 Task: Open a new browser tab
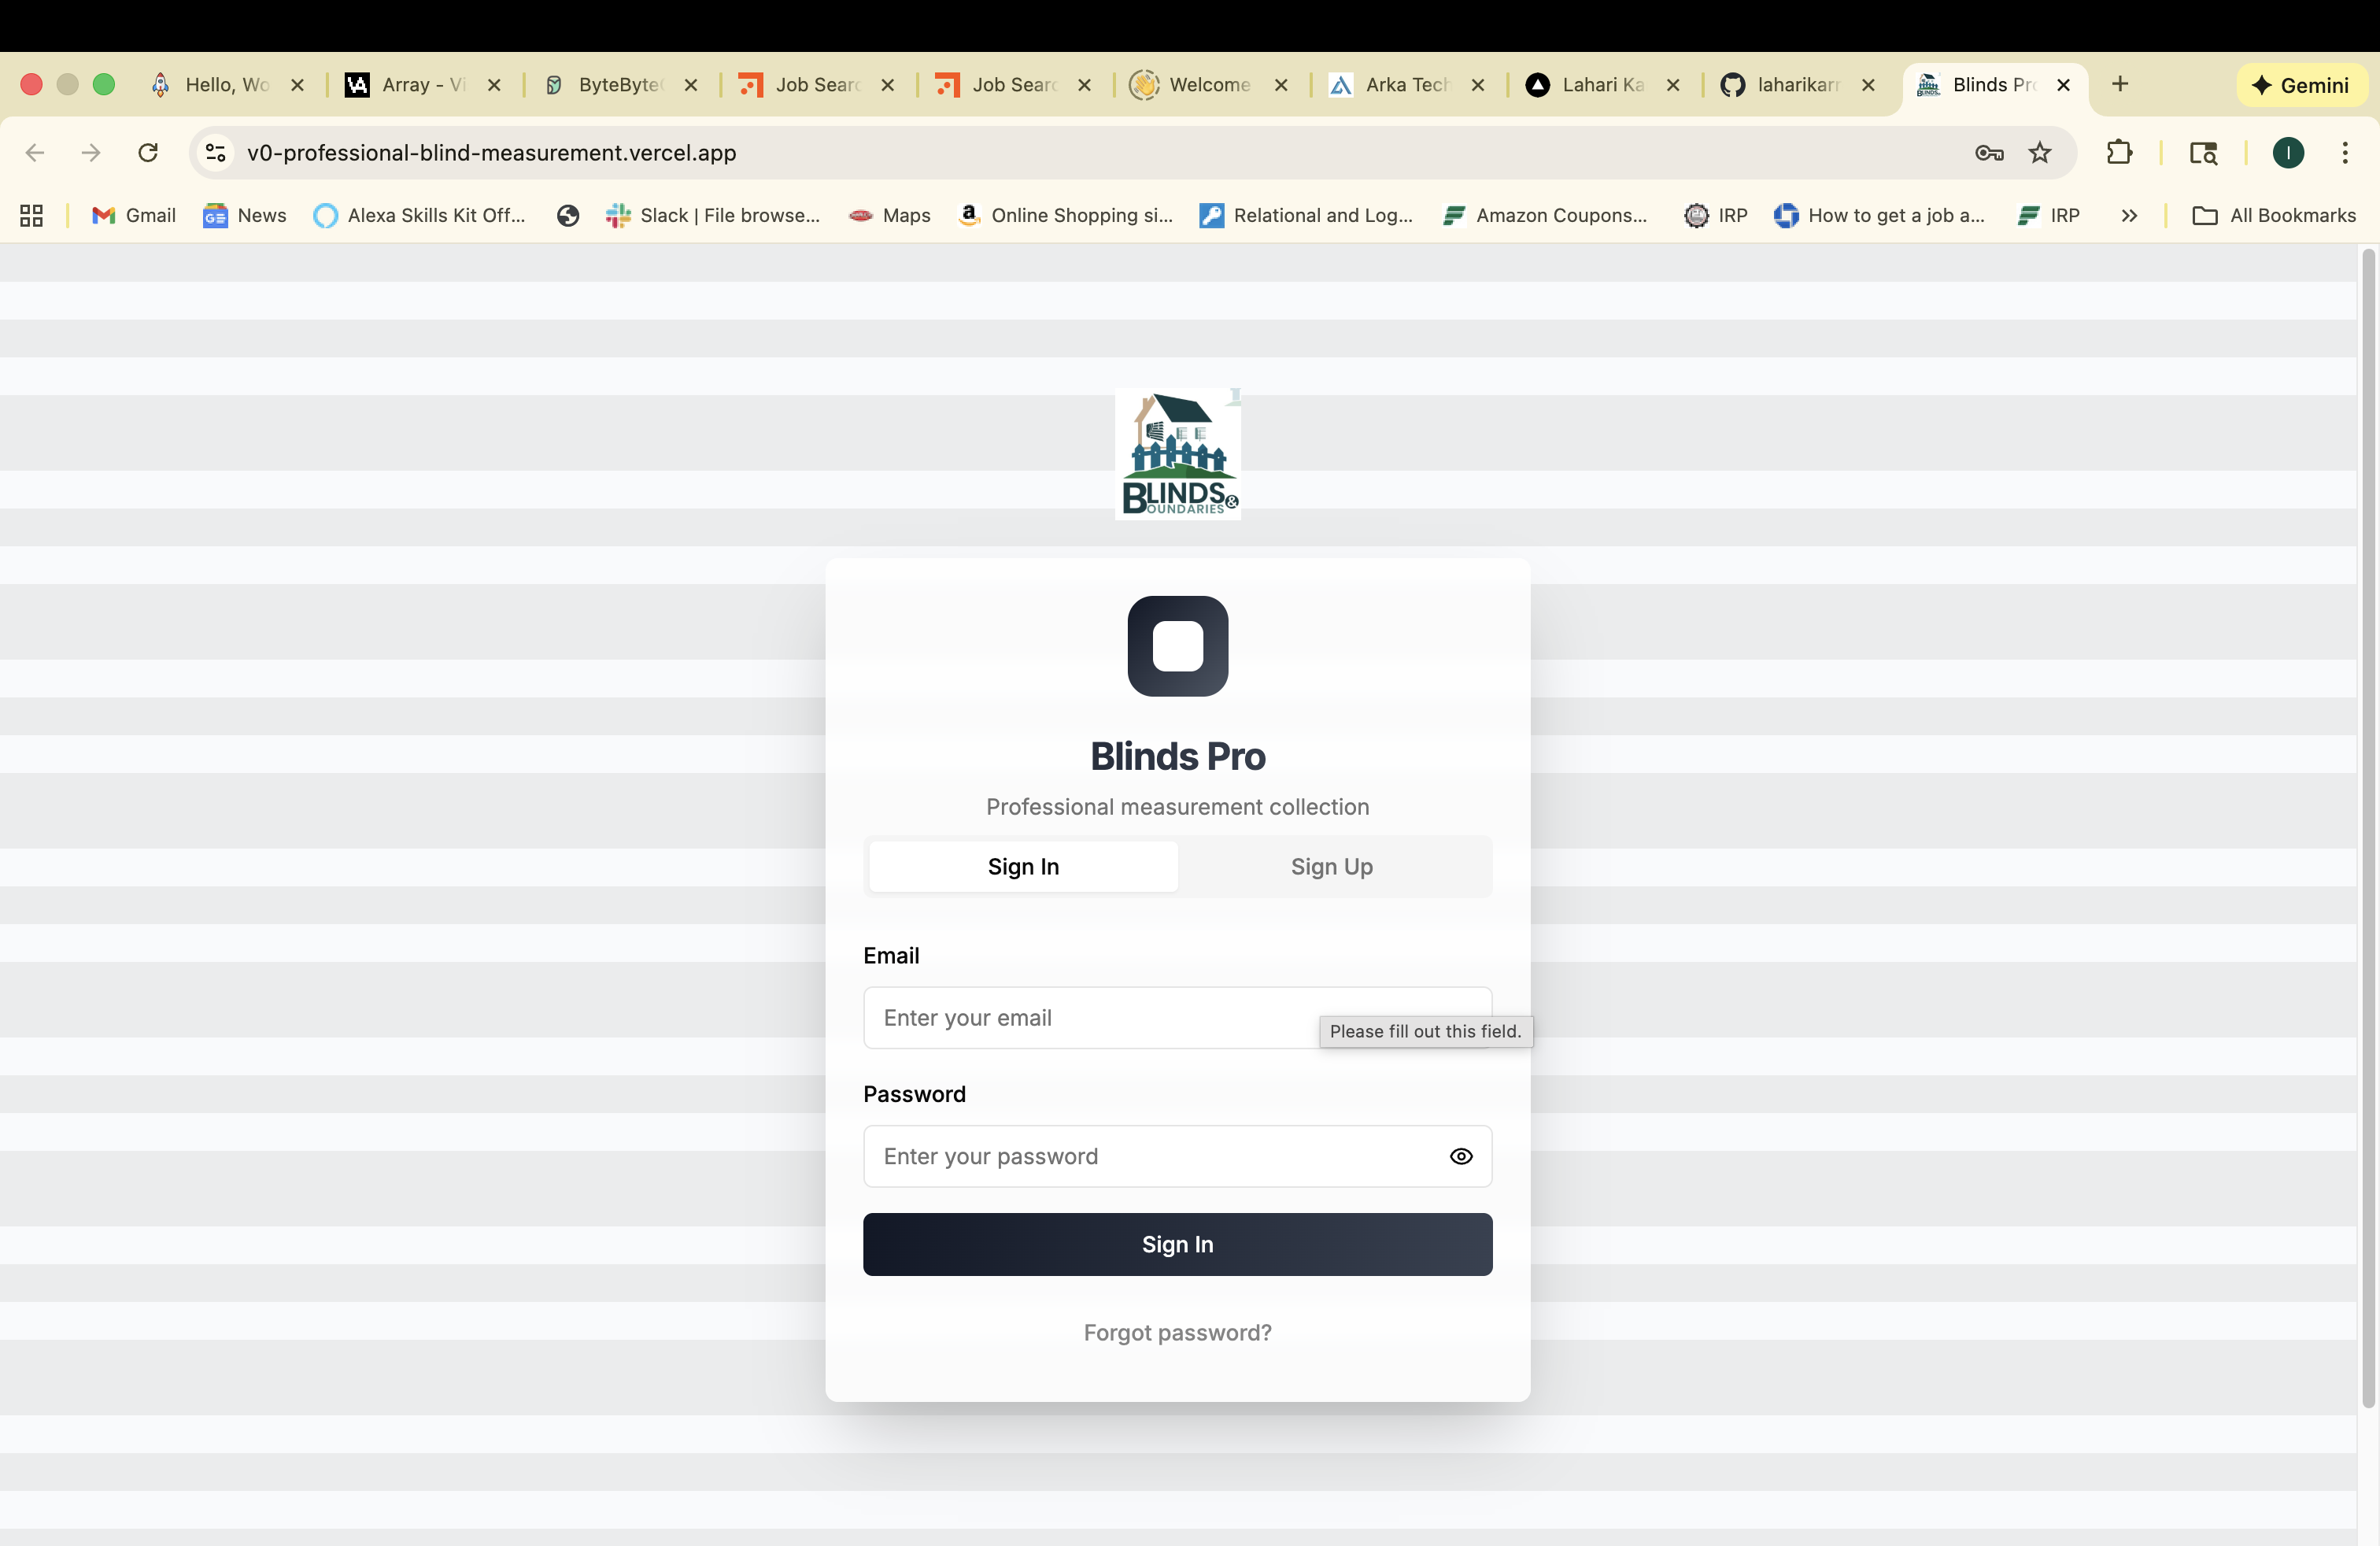click(x=2120, y=84)
